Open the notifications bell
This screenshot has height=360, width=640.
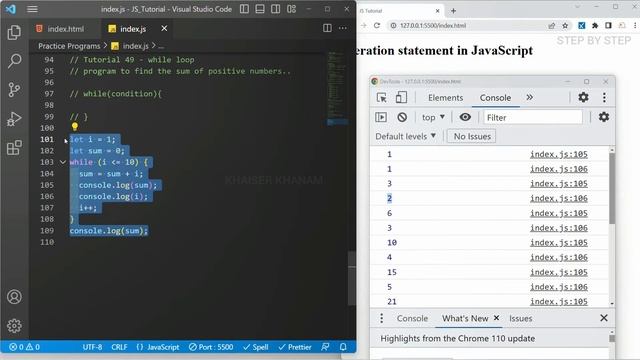click(x=343, y=347)
